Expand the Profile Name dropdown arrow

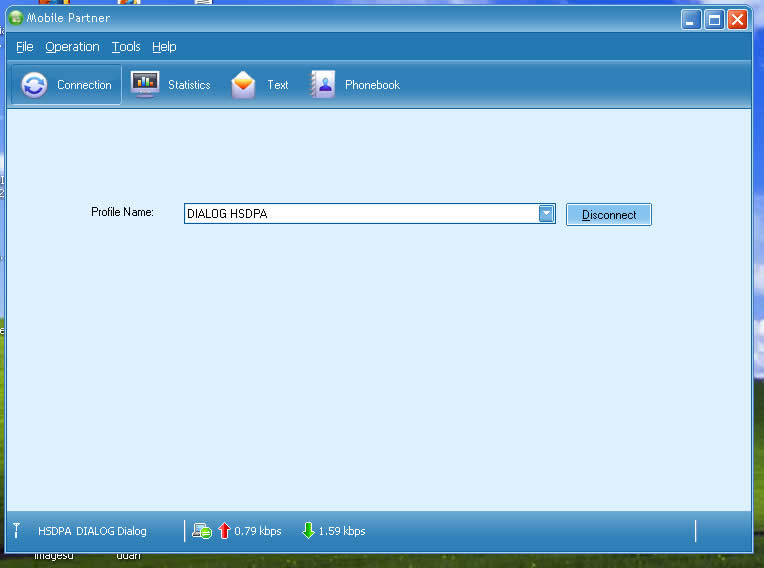tap(546, 213)
